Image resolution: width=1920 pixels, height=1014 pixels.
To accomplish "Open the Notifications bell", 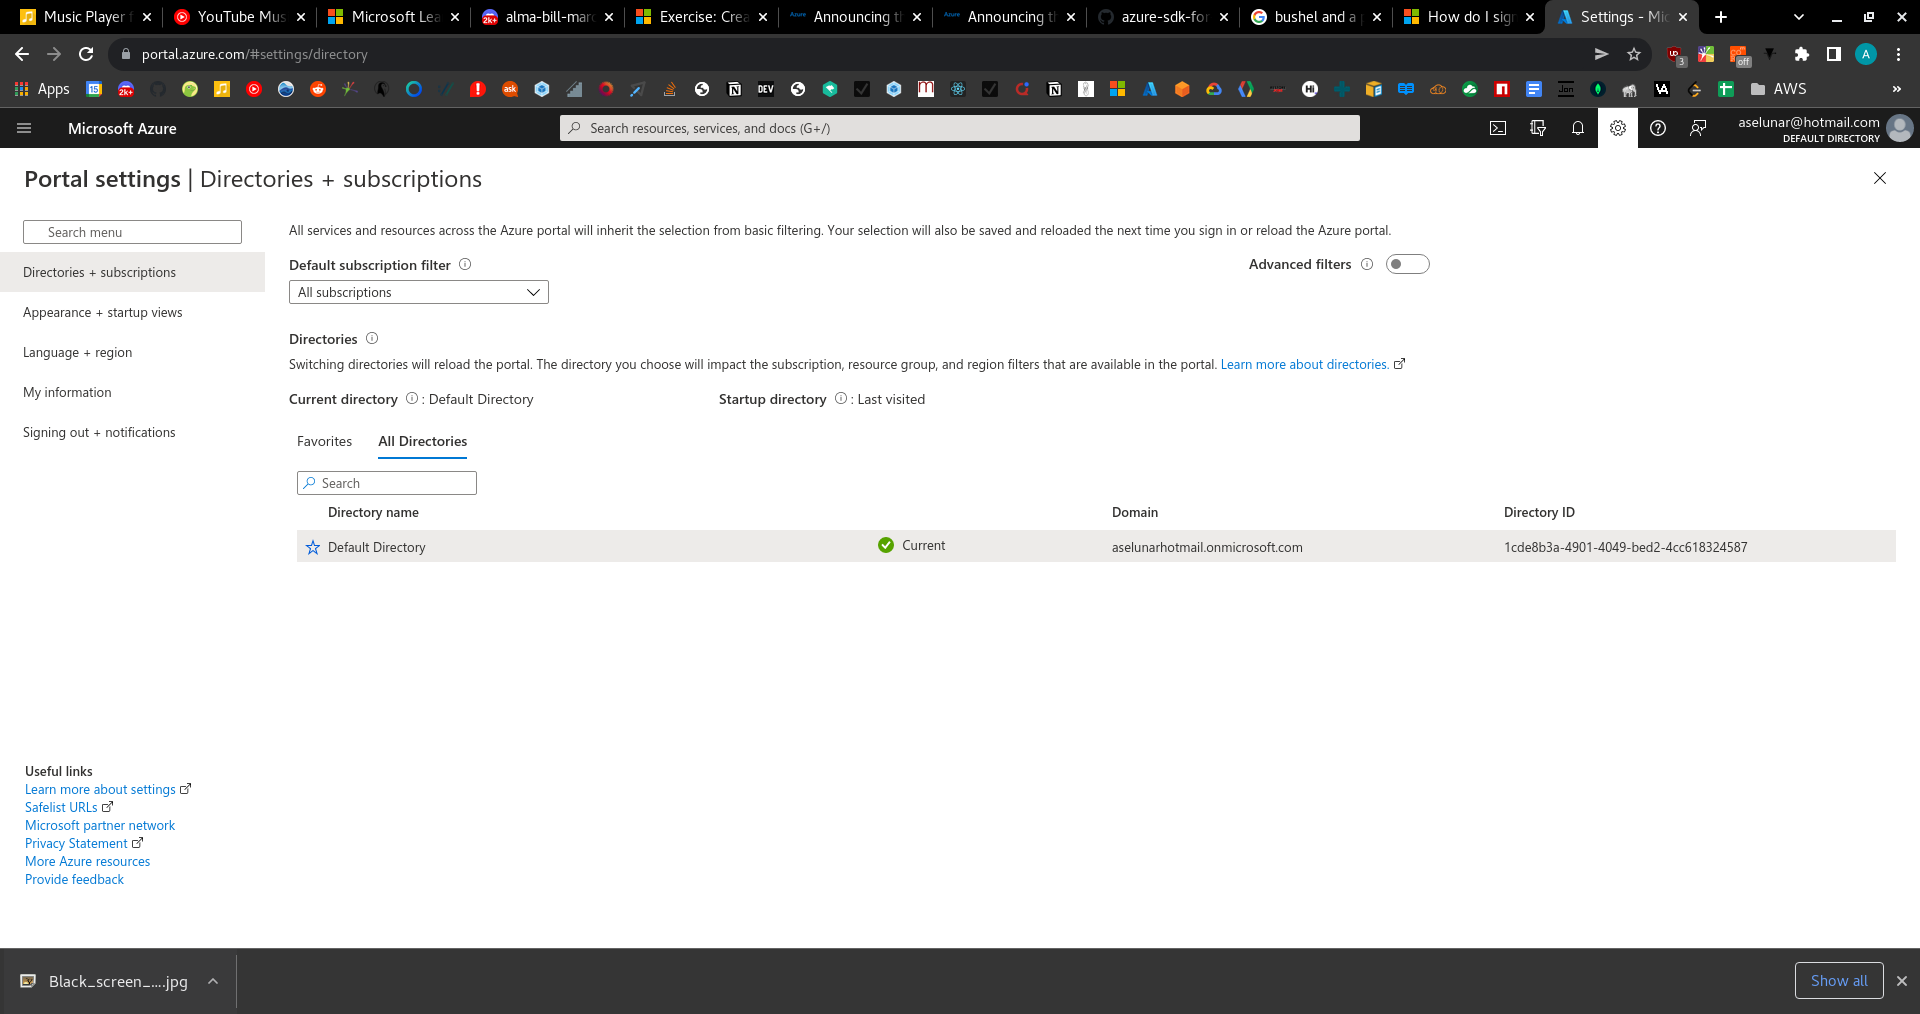I will click(1578, 128).
